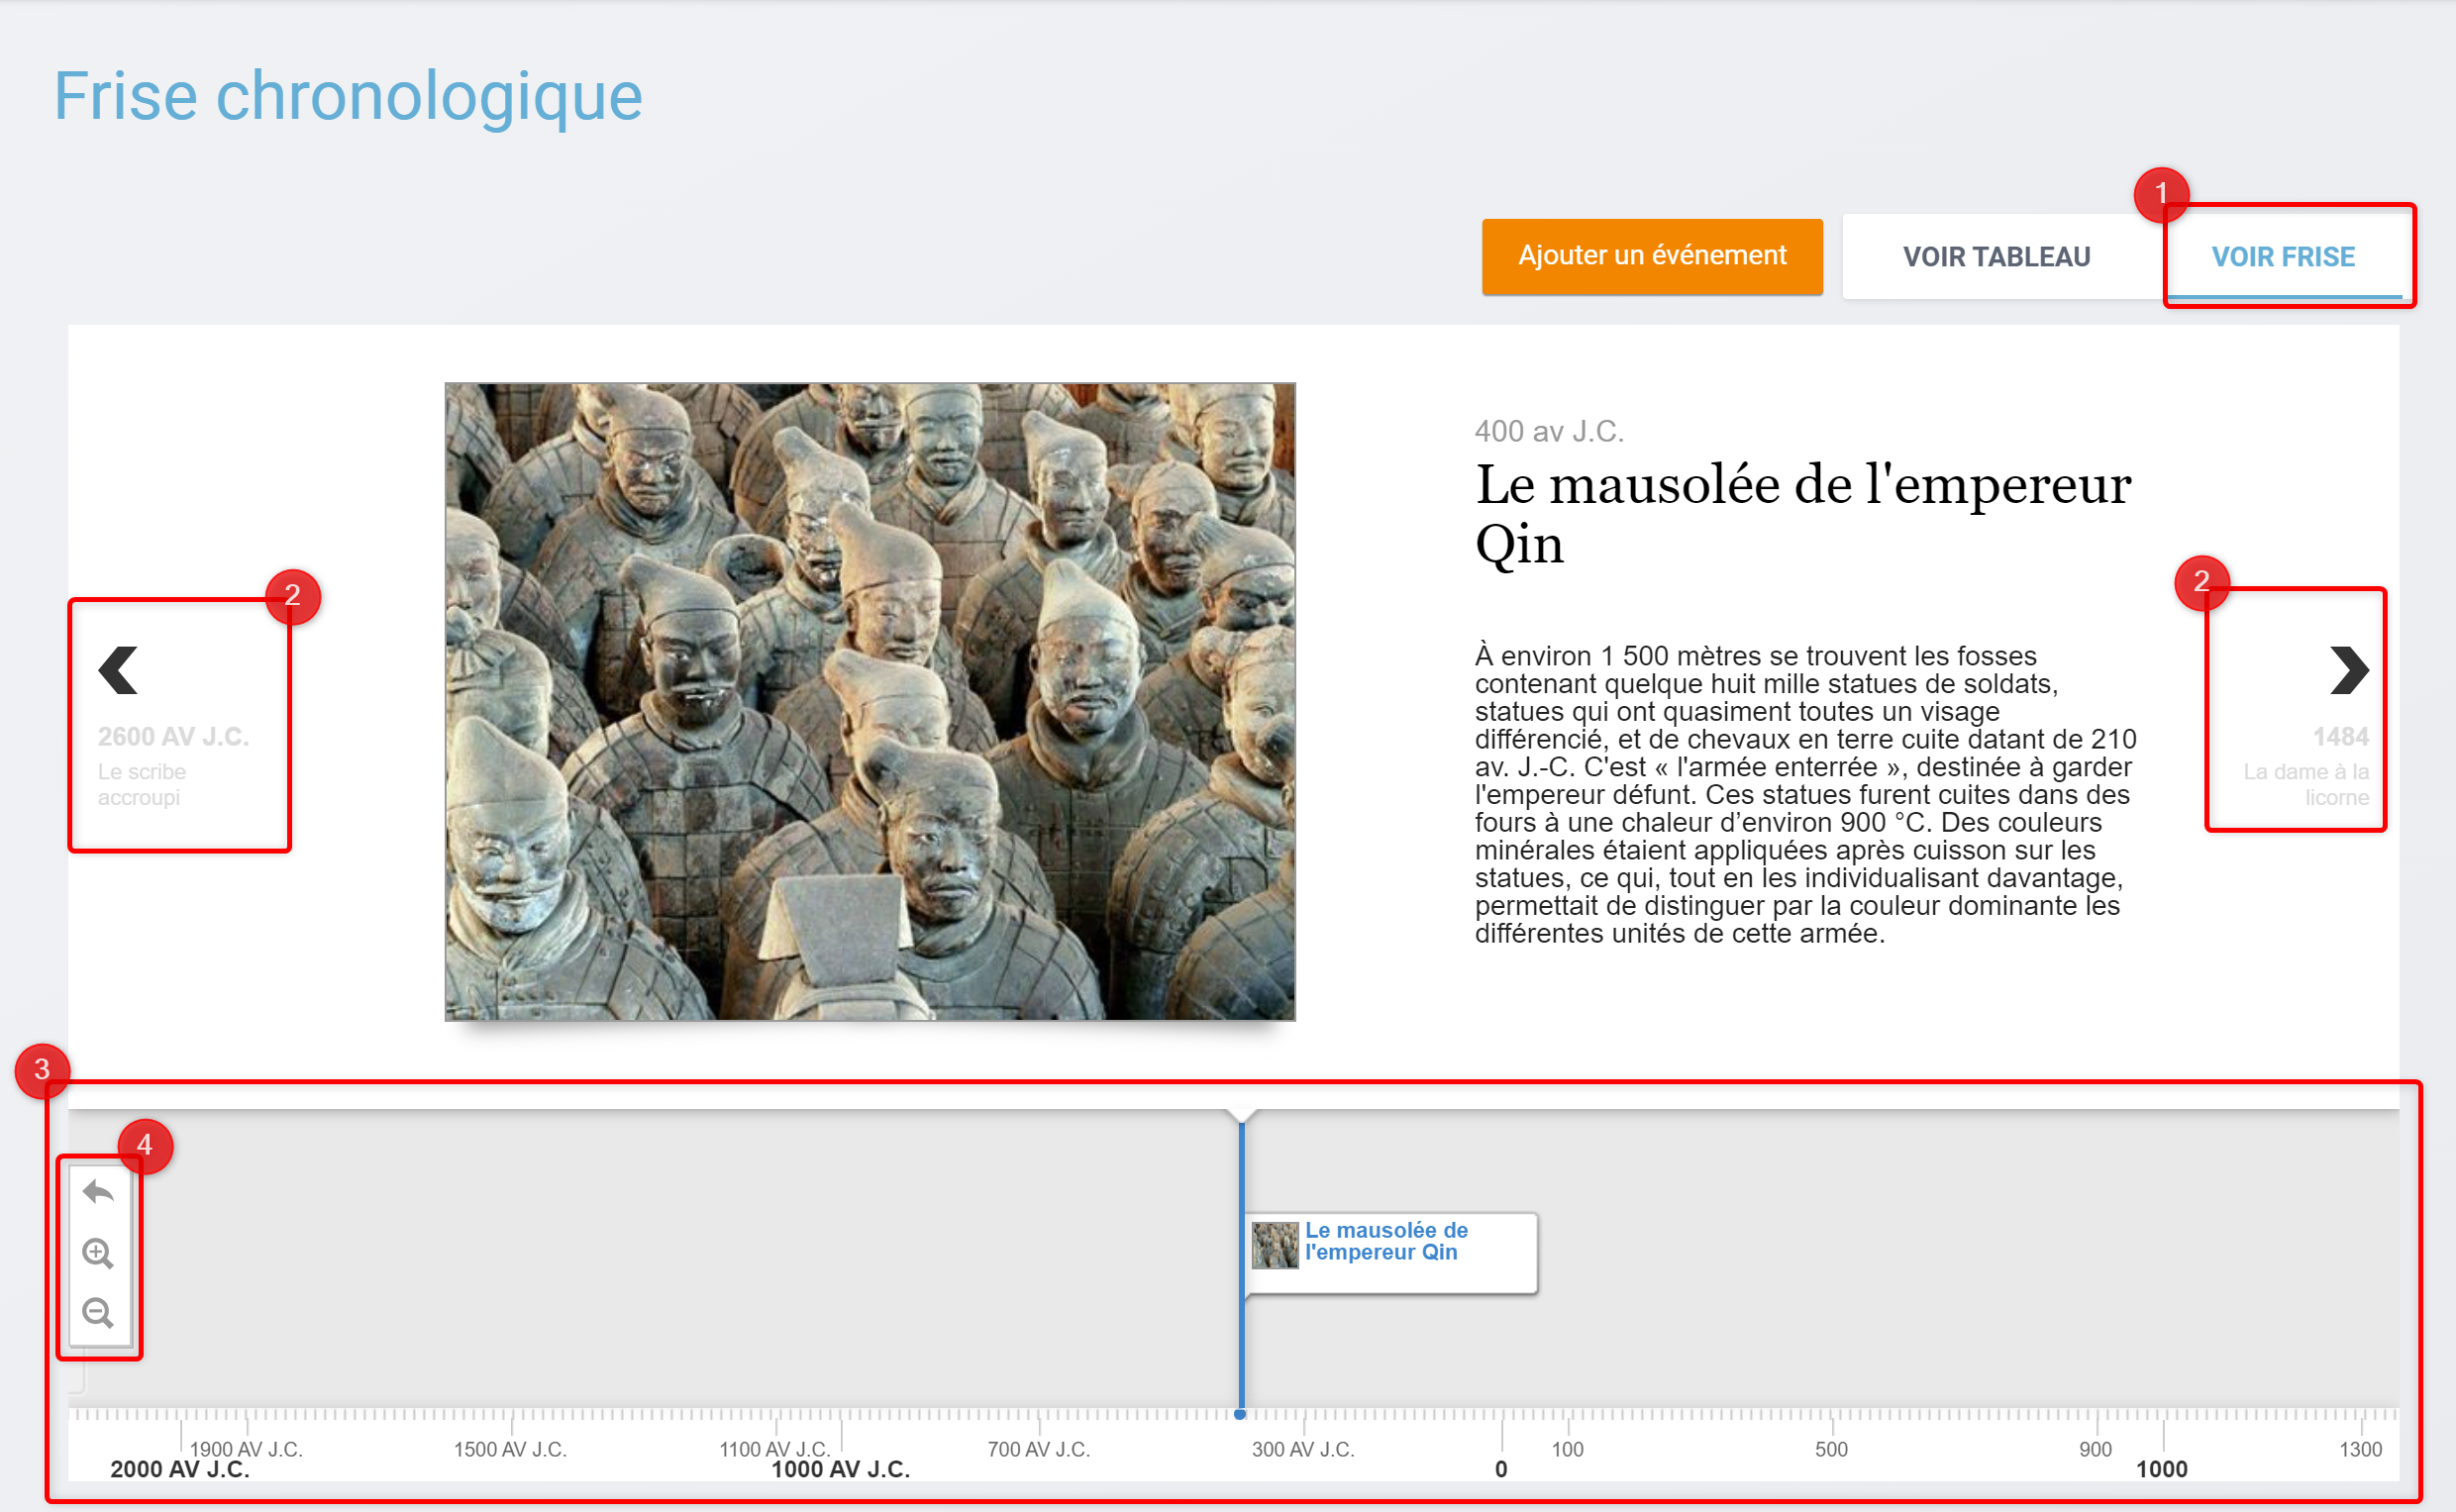Select the VOIR FRISE tab
The image size is (2456, 1512).
click(2282, 257)
